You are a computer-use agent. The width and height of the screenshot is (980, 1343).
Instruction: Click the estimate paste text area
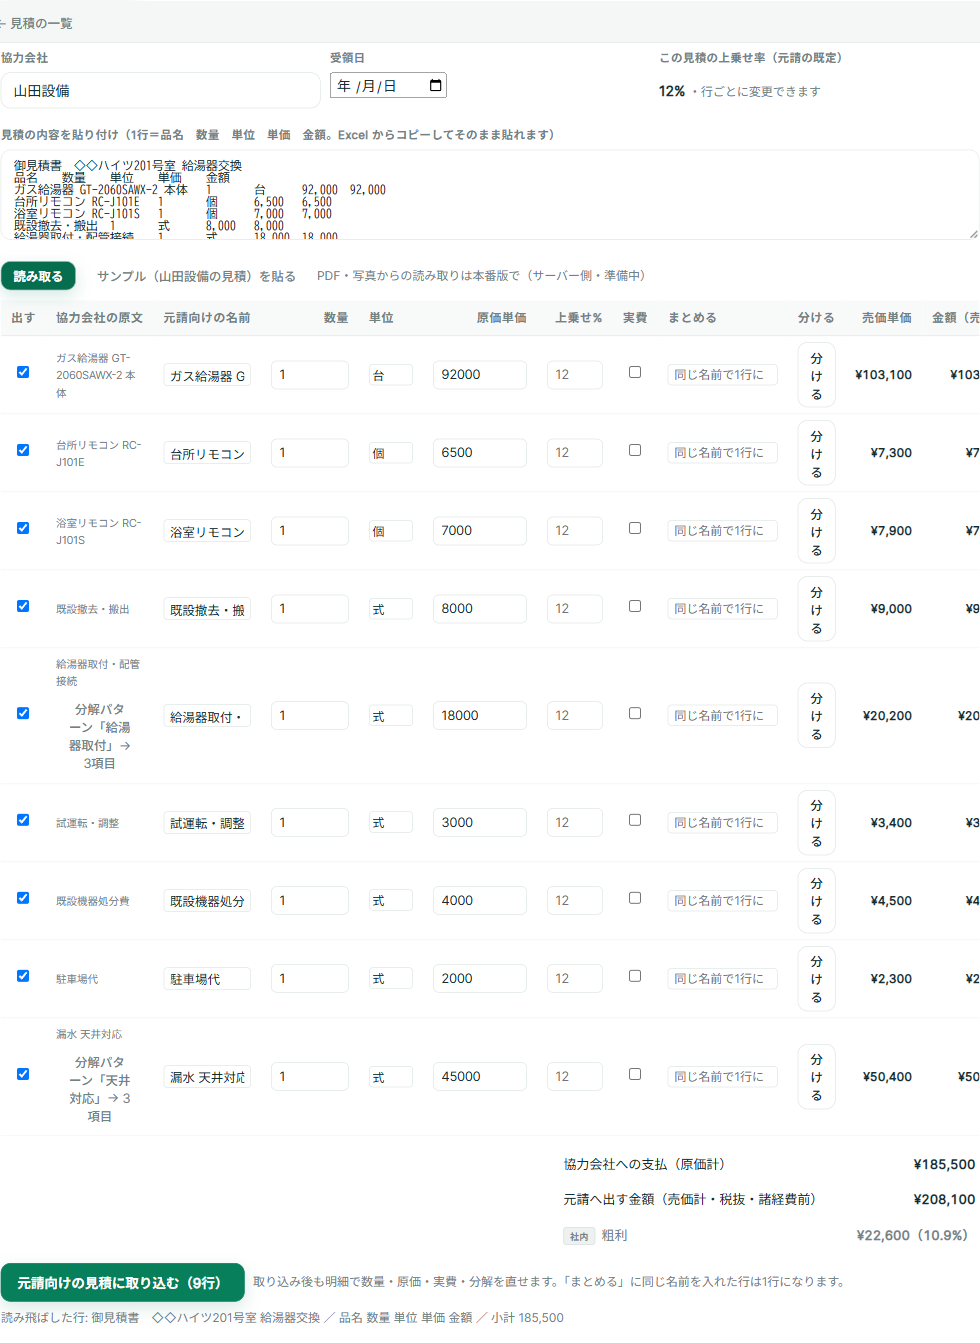coord(490,195)
